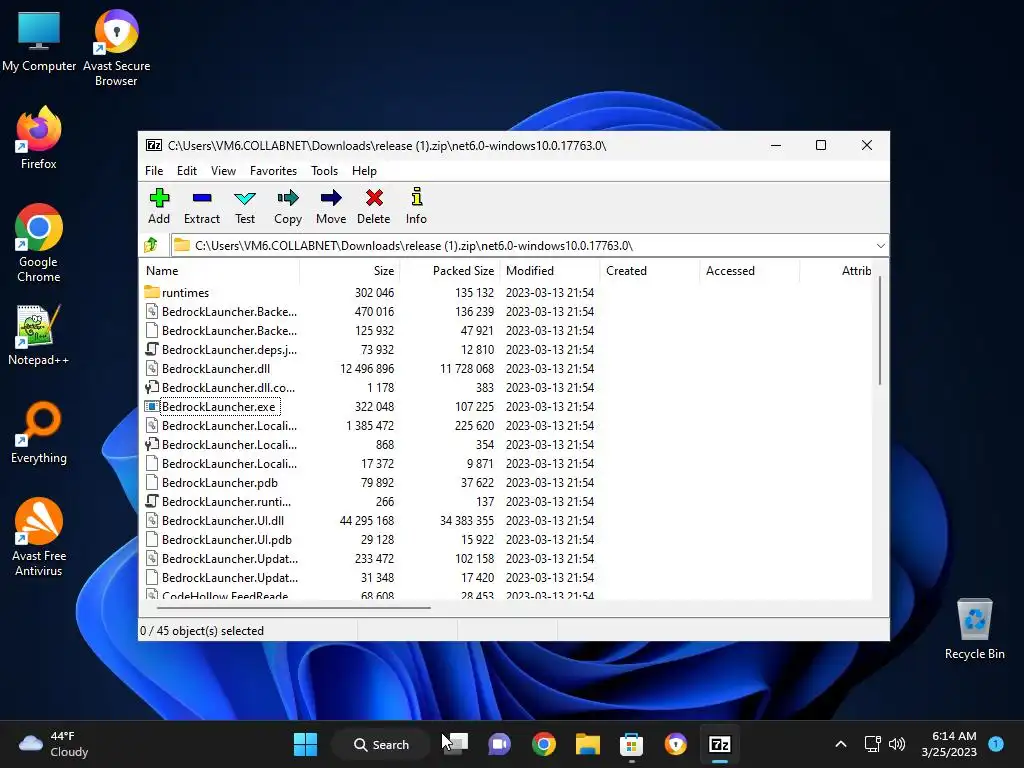Open the File menu
This screenshot has height=768, width=1024.
coord(154,170)
